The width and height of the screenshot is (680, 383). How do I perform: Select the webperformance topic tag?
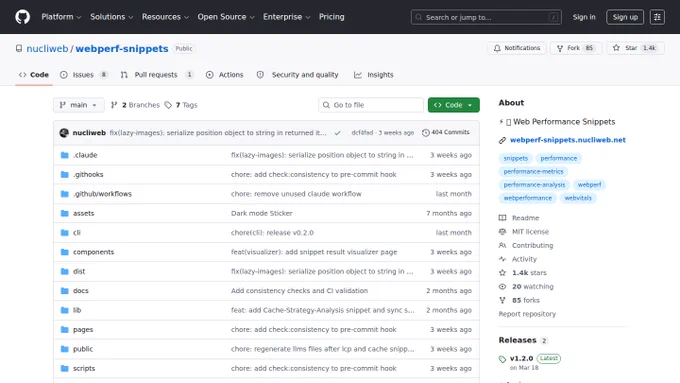coord(528,198)
